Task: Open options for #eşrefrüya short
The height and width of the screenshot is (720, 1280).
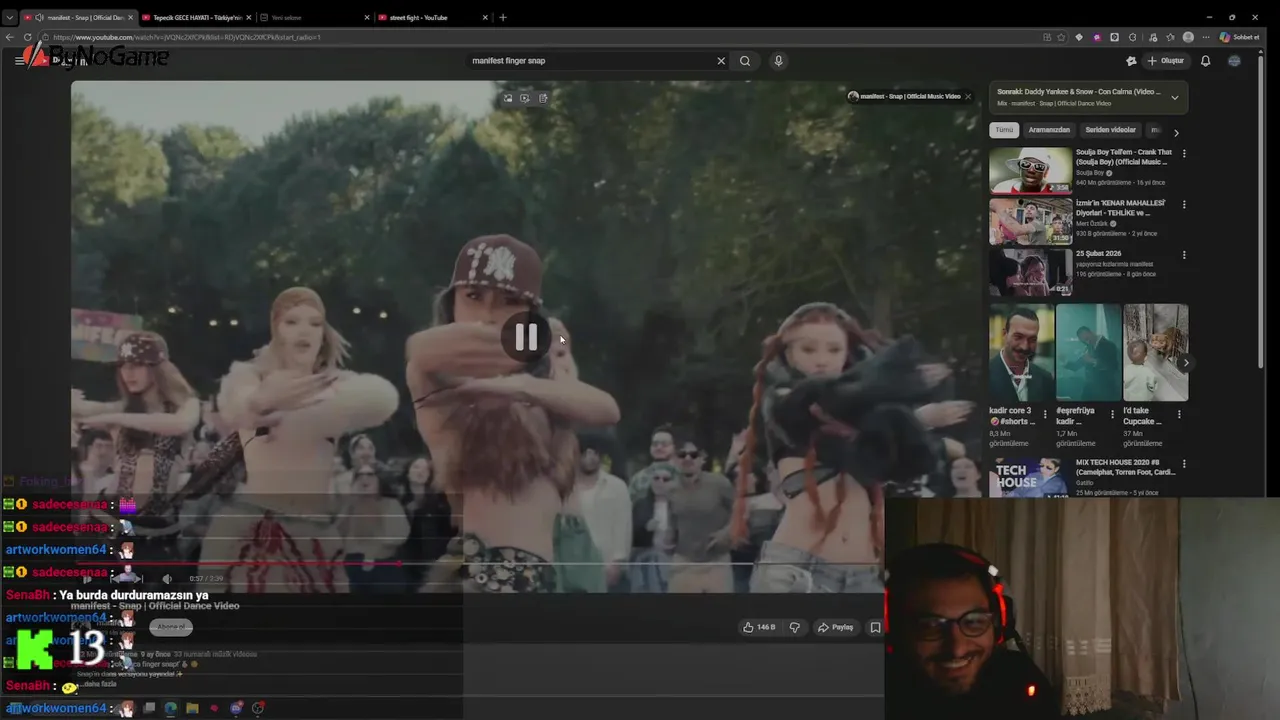Action: coord(1113,413)
